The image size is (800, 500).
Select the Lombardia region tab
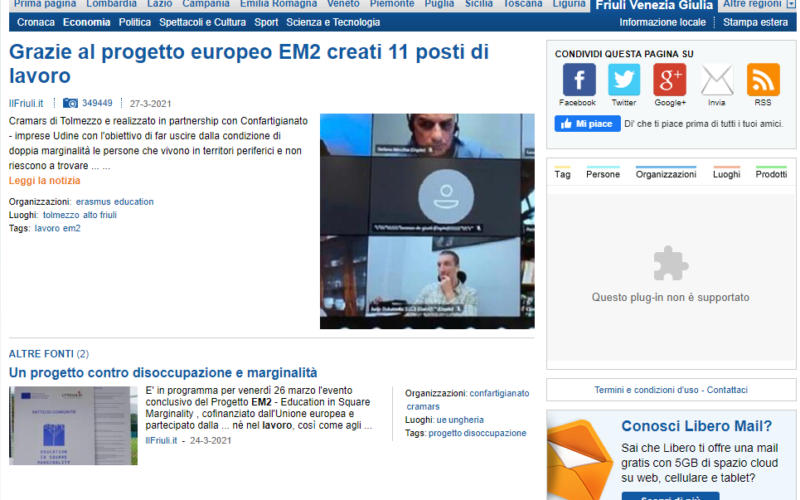[111, 4]
